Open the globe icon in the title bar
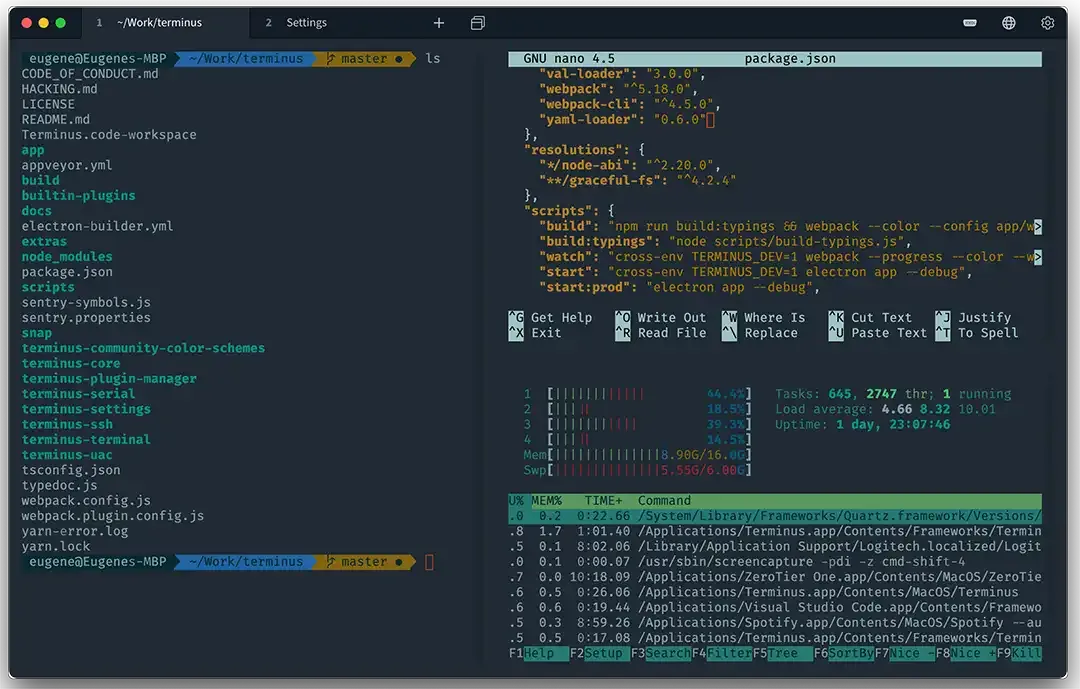This screenshot has height=689, width=1080. point(1008,23)
